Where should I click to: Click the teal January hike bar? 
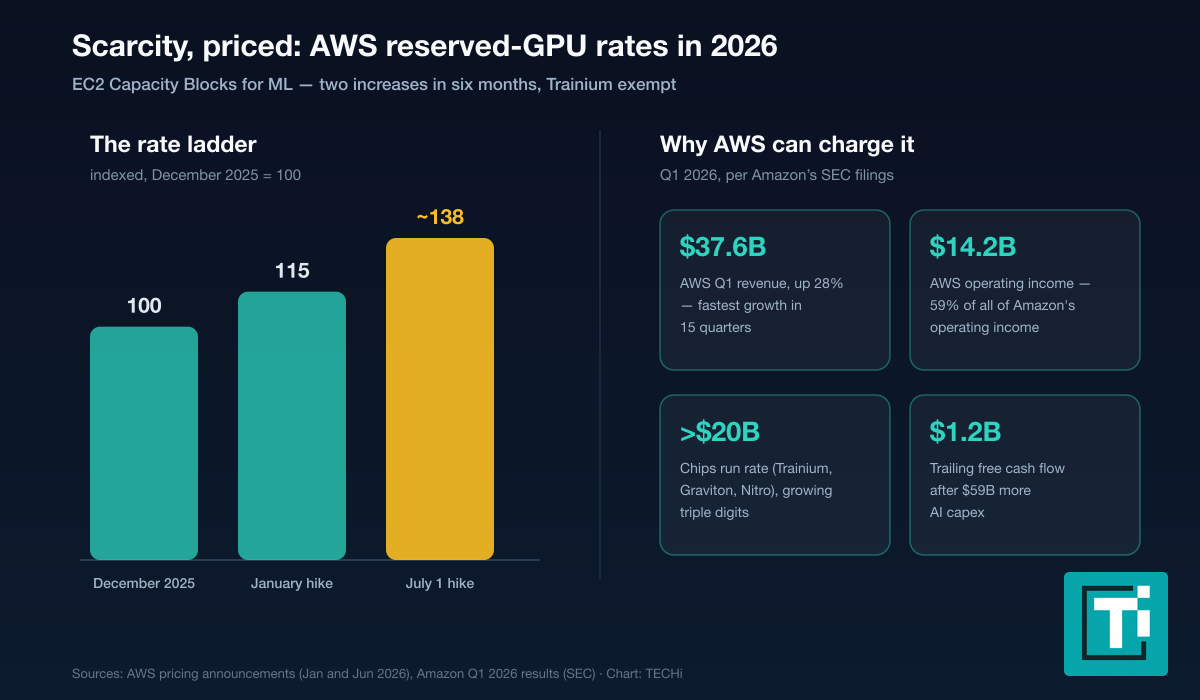pos(292,426)
